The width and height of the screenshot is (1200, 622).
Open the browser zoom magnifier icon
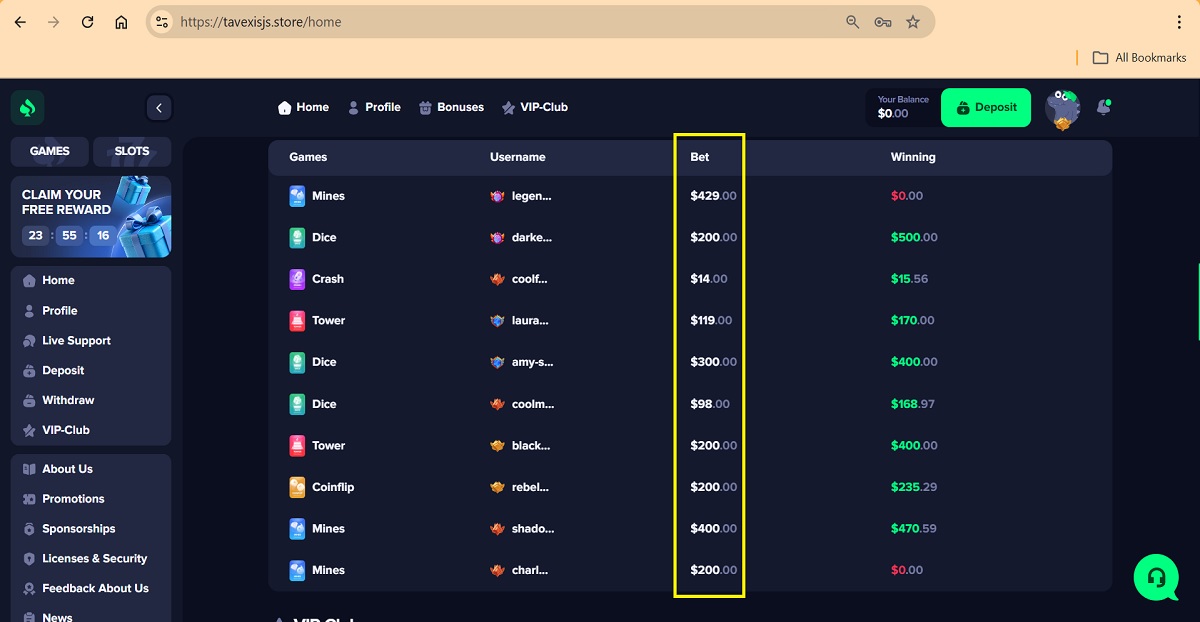852,22
